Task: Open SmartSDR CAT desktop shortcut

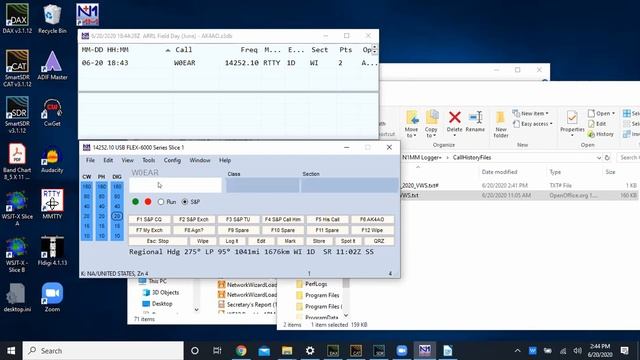Action: [17, 68]
